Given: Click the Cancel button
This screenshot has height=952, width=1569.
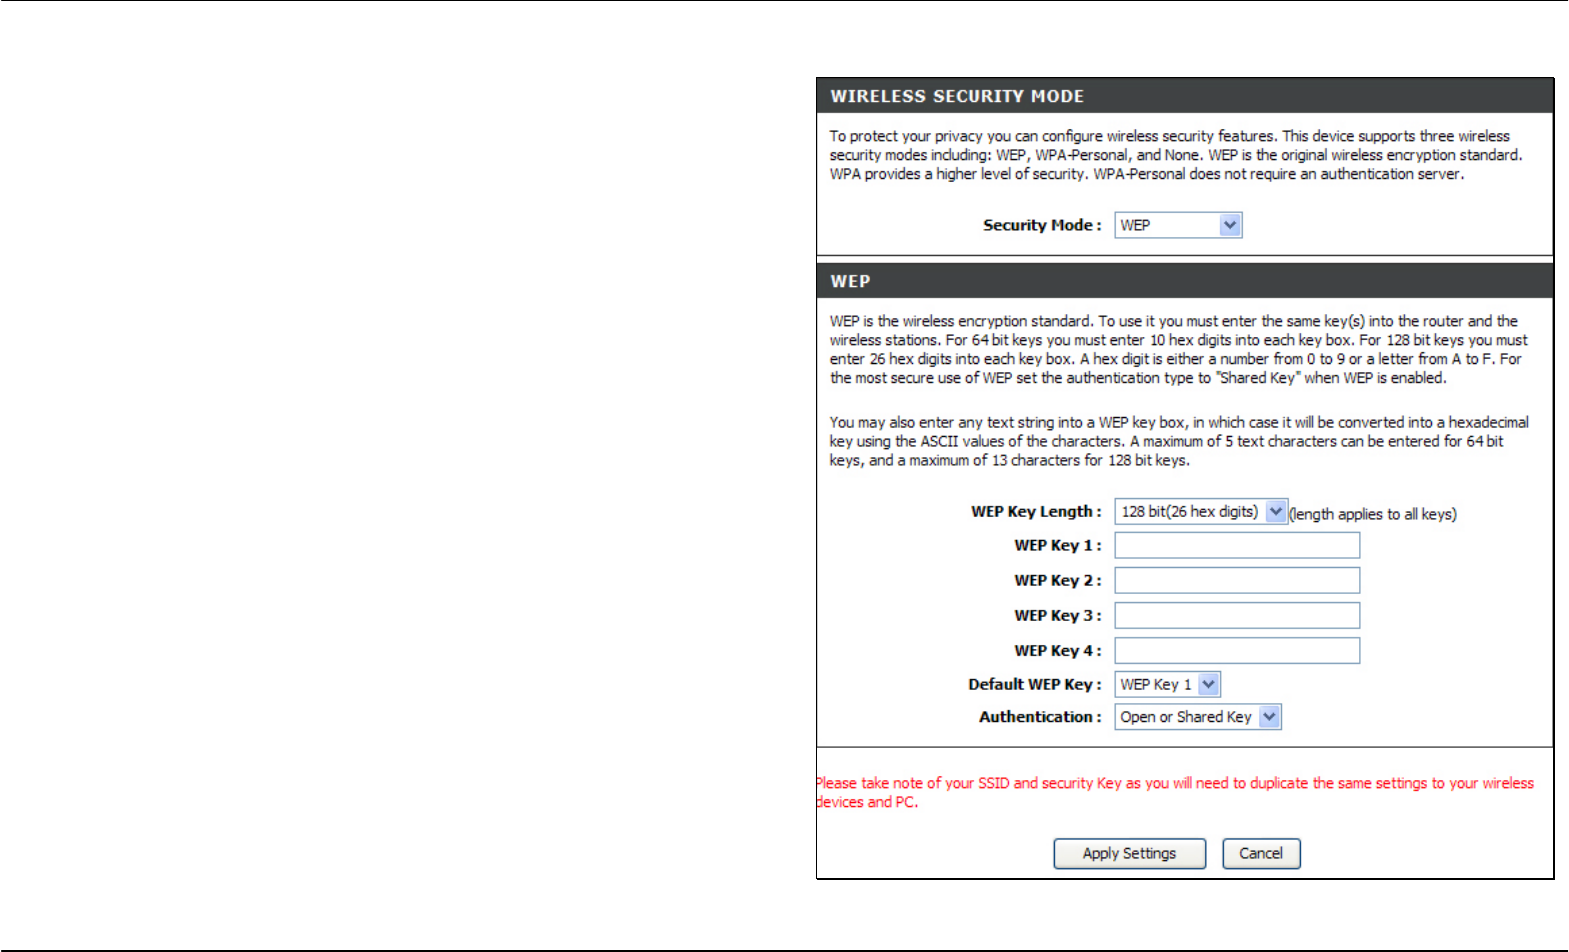Looking at the screenshot, I should point(1261,853).
